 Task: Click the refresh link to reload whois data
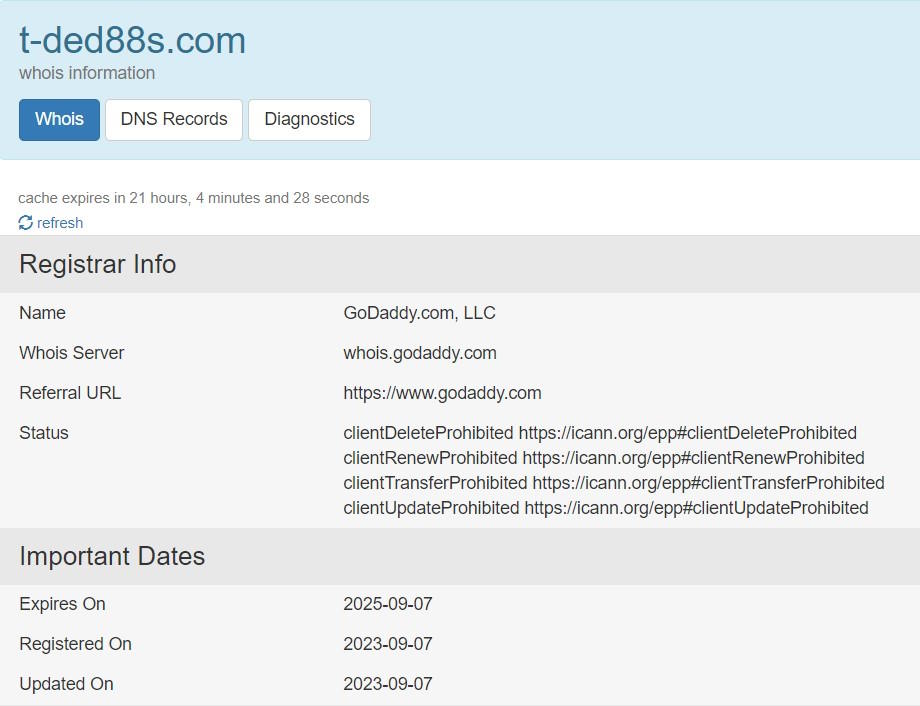60,223
